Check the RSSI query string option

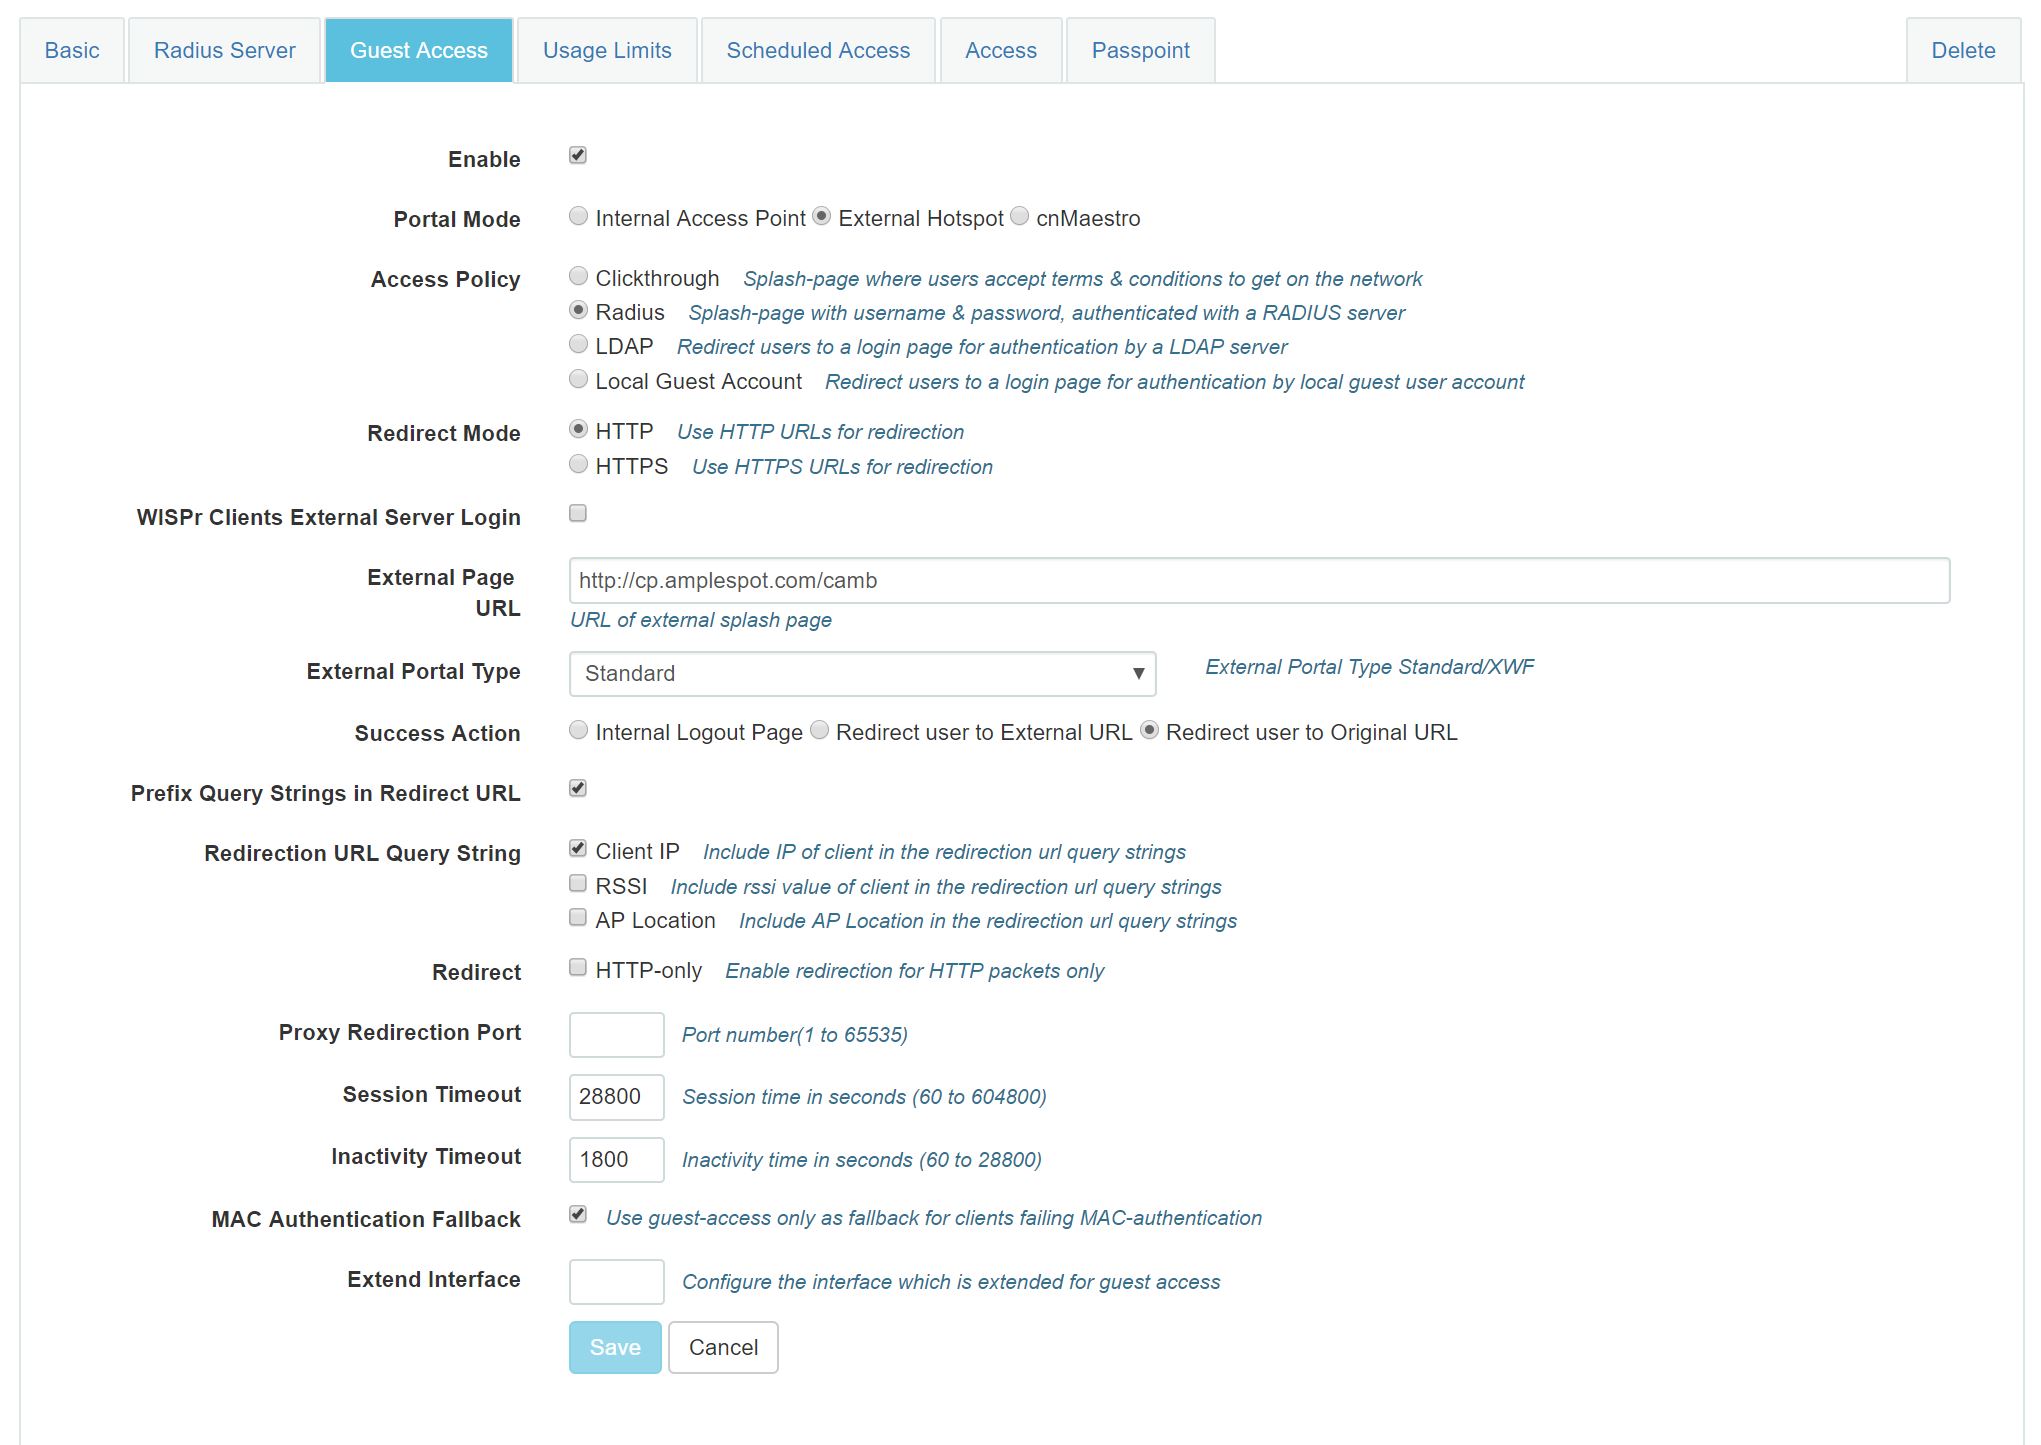pyautogui.click(x=578, y=884)
